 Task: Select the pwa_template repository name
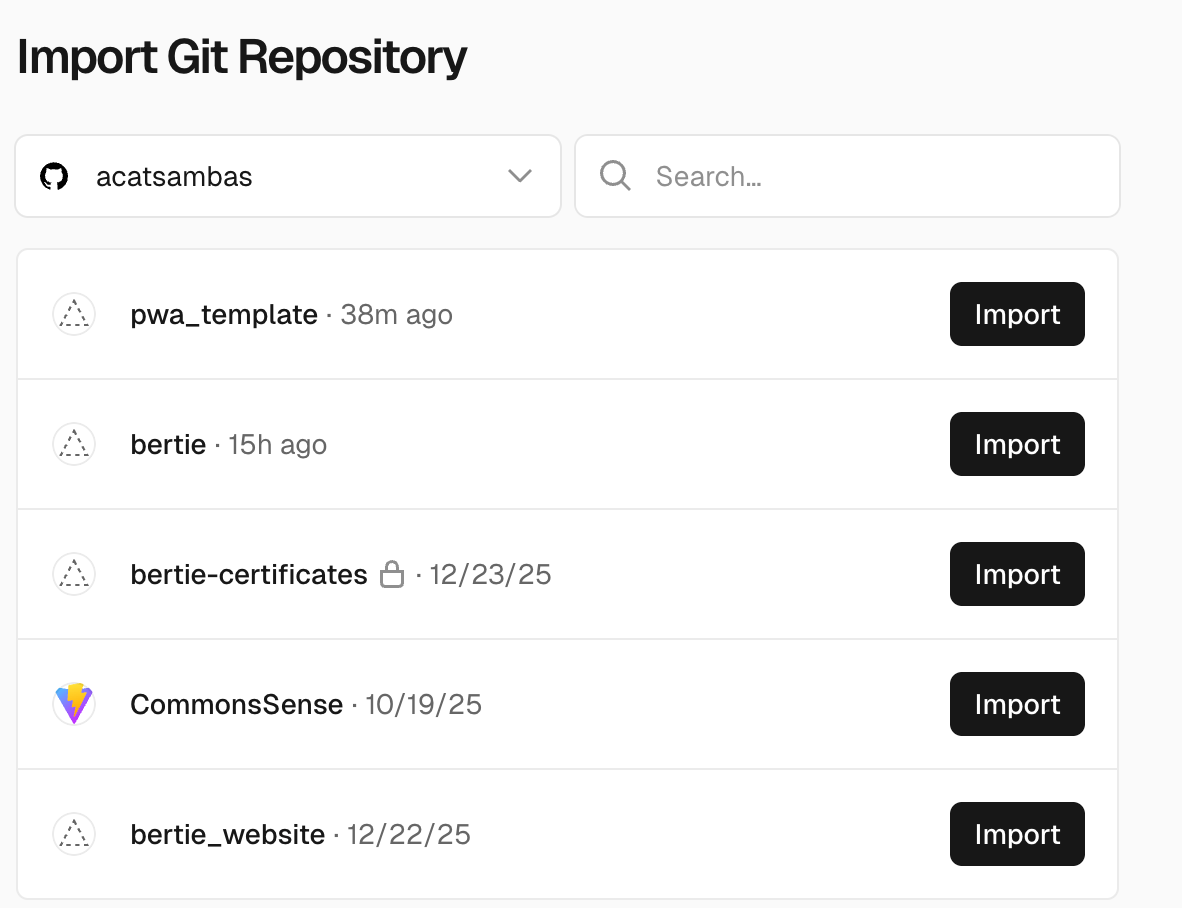[x=224, y=315]
